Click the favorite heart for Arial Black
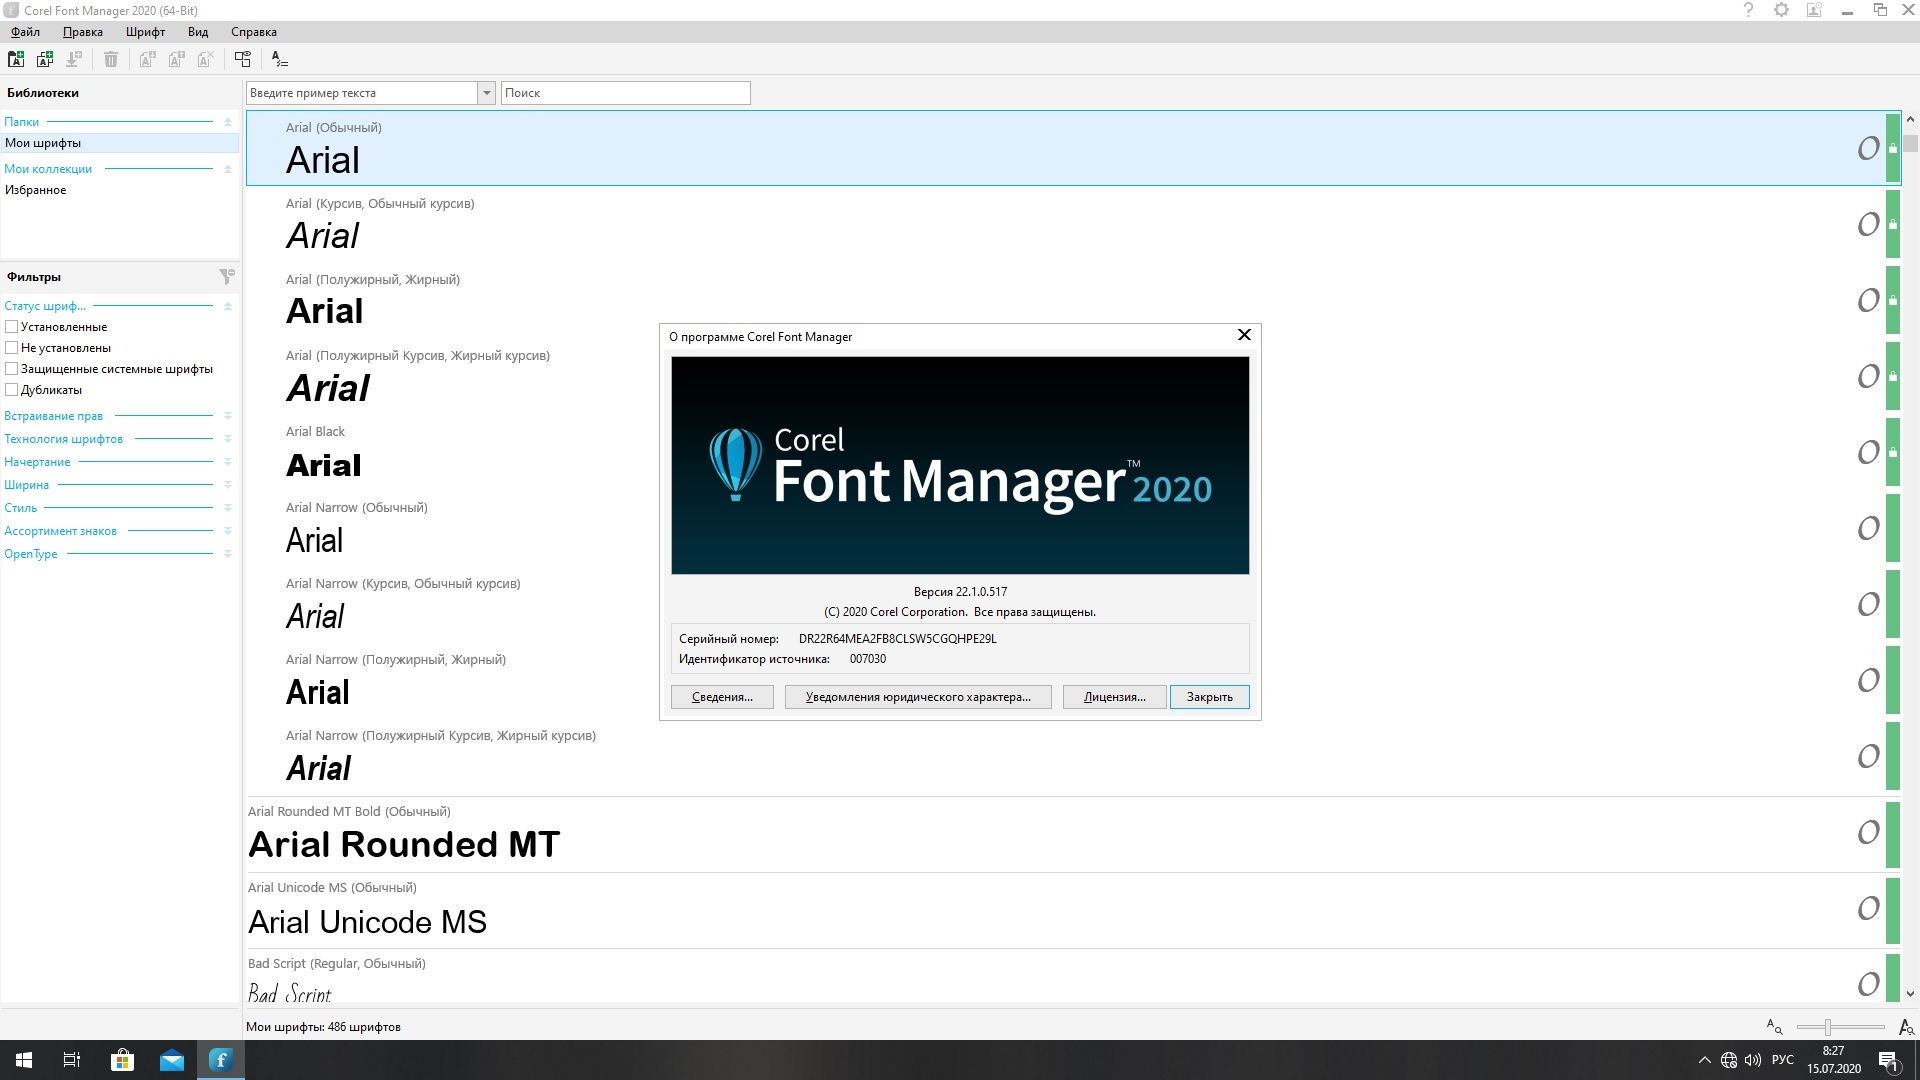The image size is (1920, 1080). click(1868, 452)
